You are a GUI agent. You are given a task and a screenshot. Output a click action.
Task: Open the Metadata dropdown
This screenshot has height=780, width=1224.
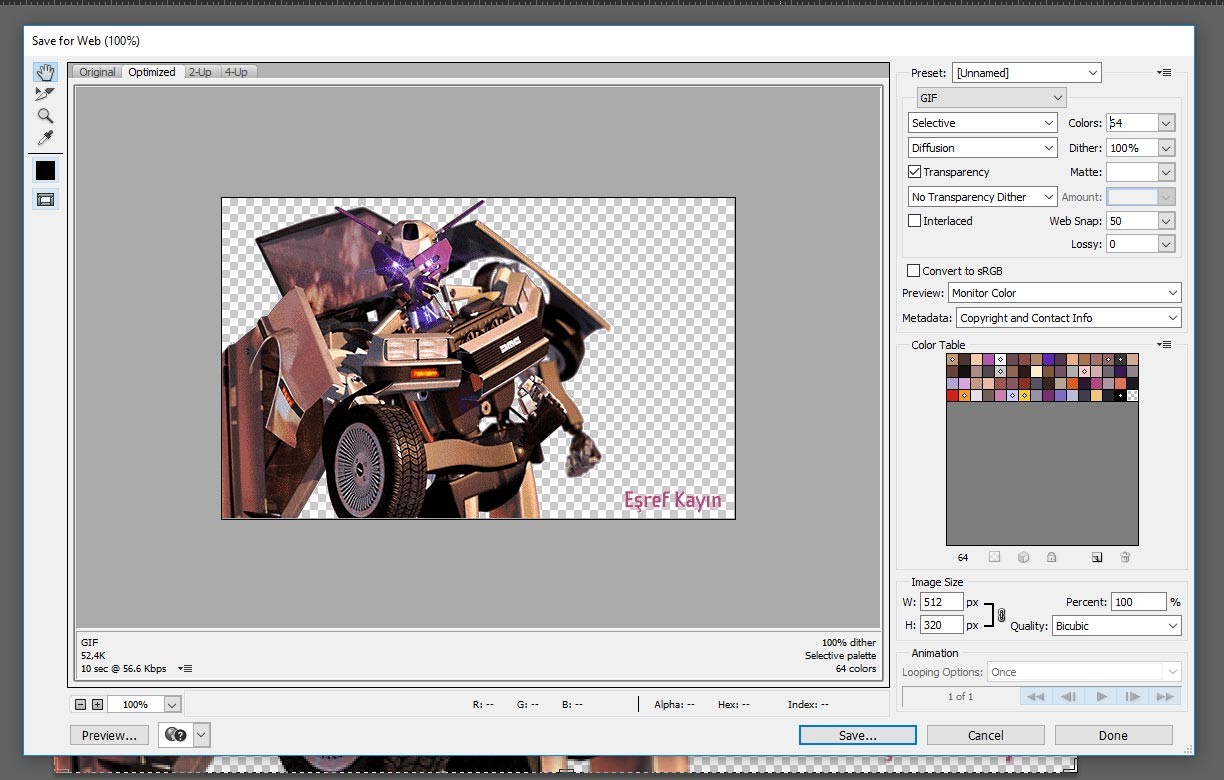[x=1069, y=318]
